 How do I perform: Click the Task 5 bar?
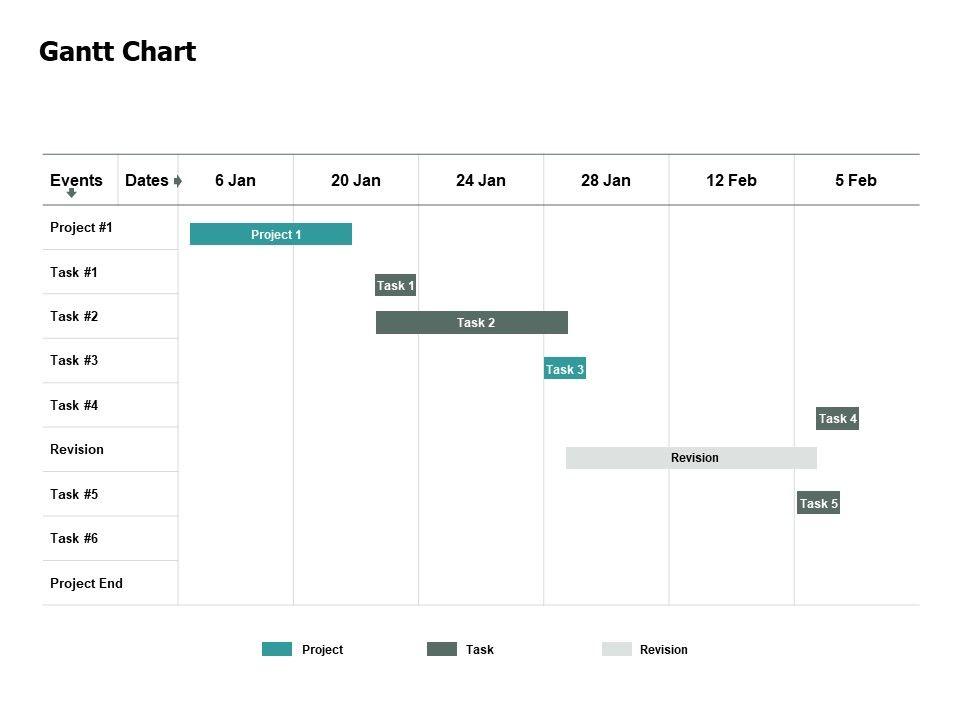pyautogui.click(x=818, y=503)
